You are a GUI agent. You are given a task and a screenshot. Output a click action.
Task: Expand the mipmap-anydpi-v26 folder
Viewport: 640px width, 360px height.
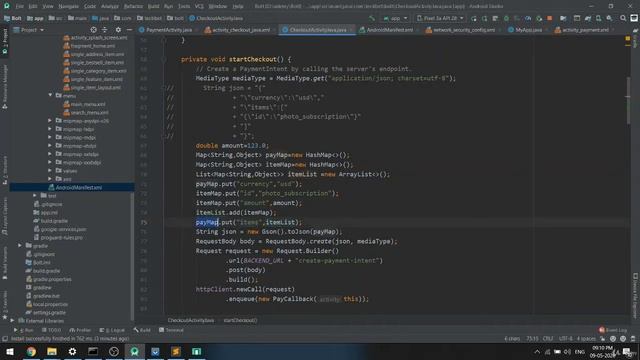[x=50, y=121]
